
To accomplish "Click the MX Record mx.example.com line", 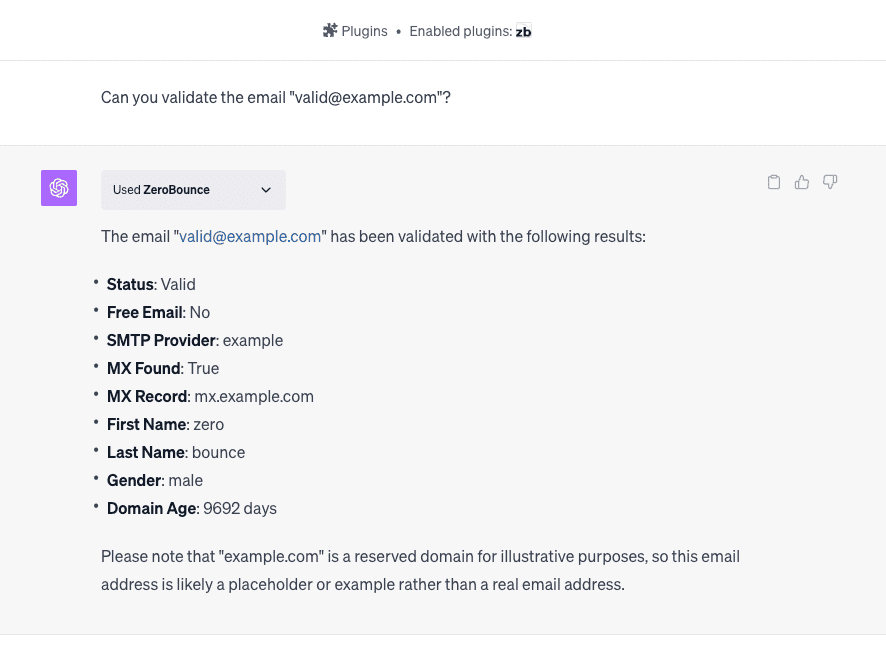I will (x=210, y=396).
